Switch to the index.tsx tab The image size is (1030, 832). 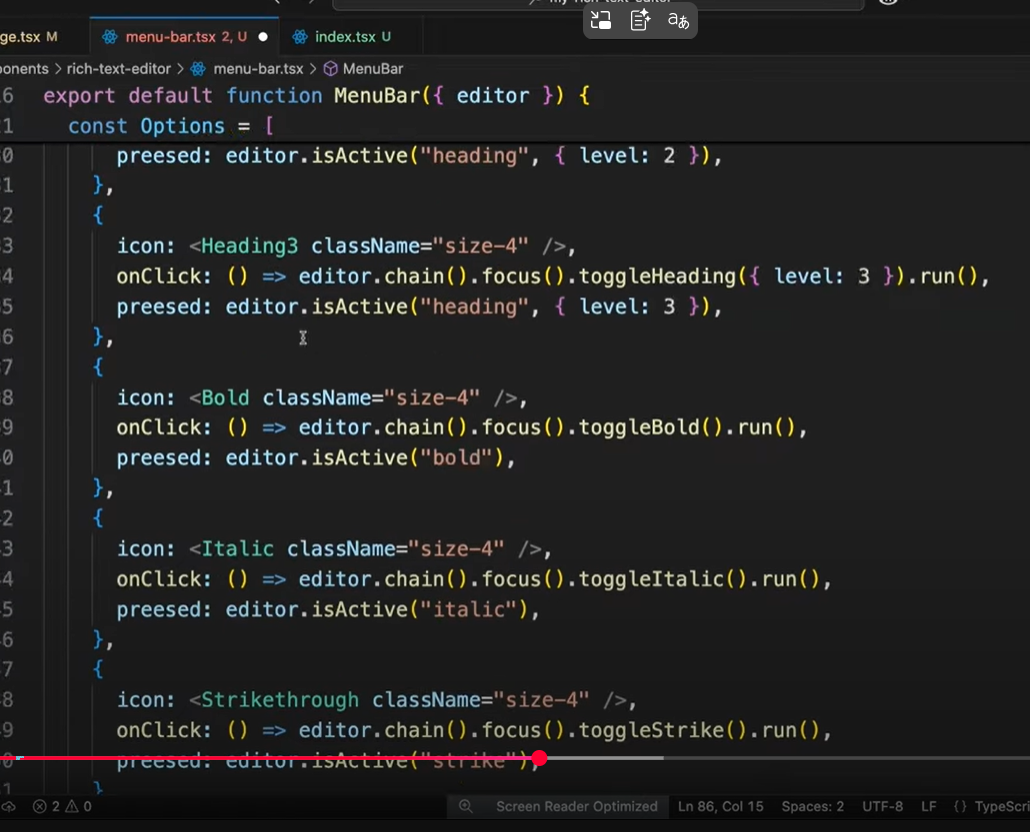(345, 37)
